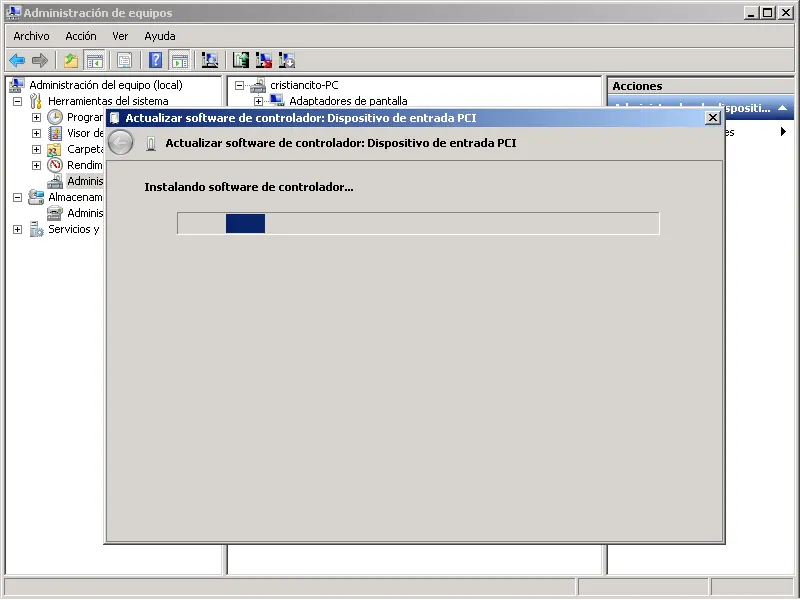The height and width of the screenshot is (600, 800).
Task: Collapse the Acciones section with the up arrow
Action: (x=782, y=108)
